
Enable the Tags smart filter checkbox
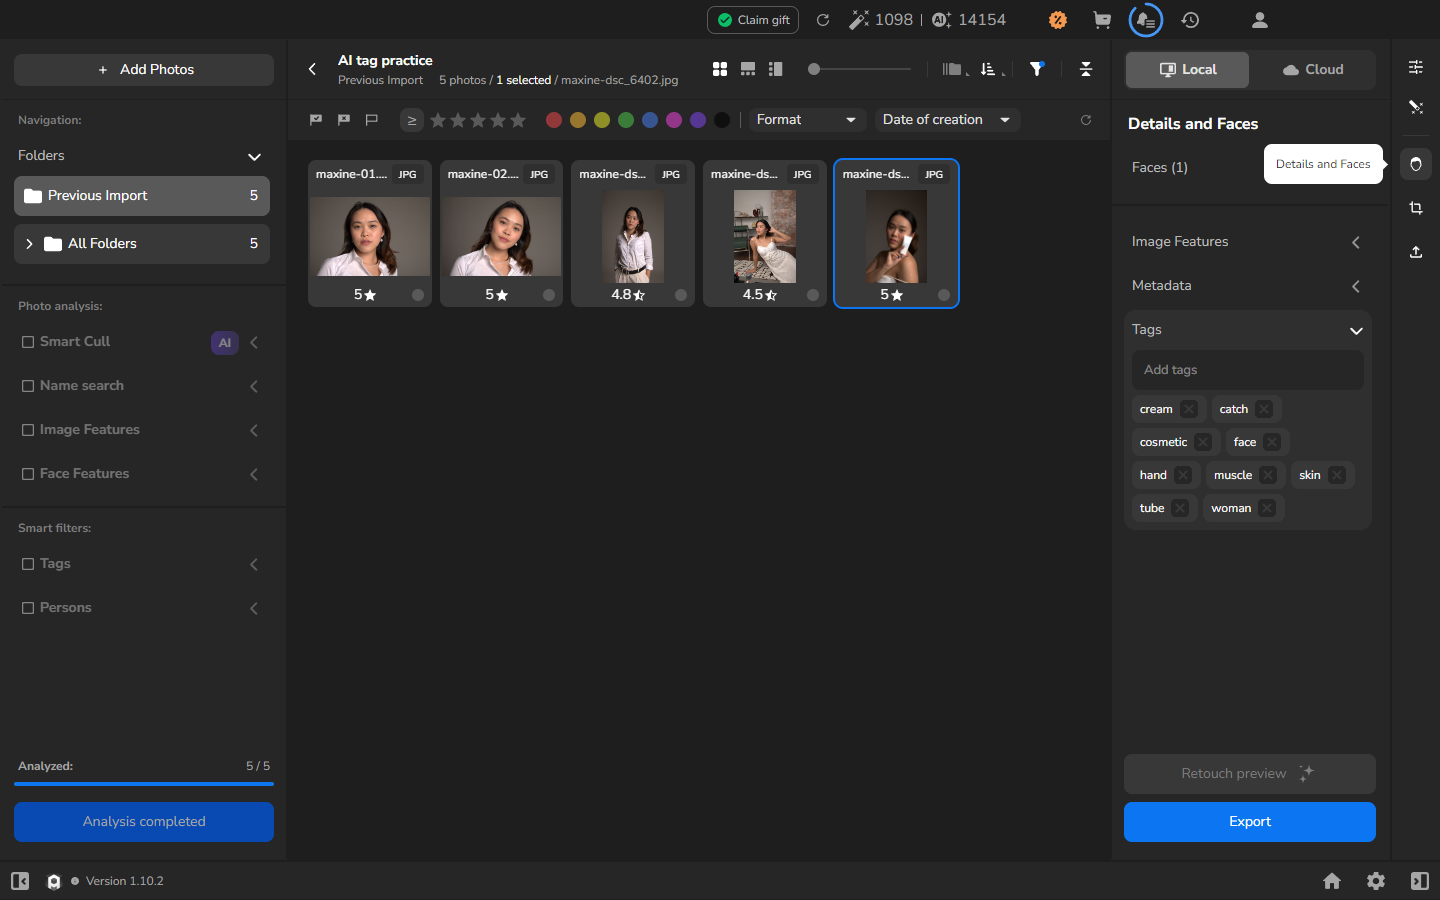(28, 564)
